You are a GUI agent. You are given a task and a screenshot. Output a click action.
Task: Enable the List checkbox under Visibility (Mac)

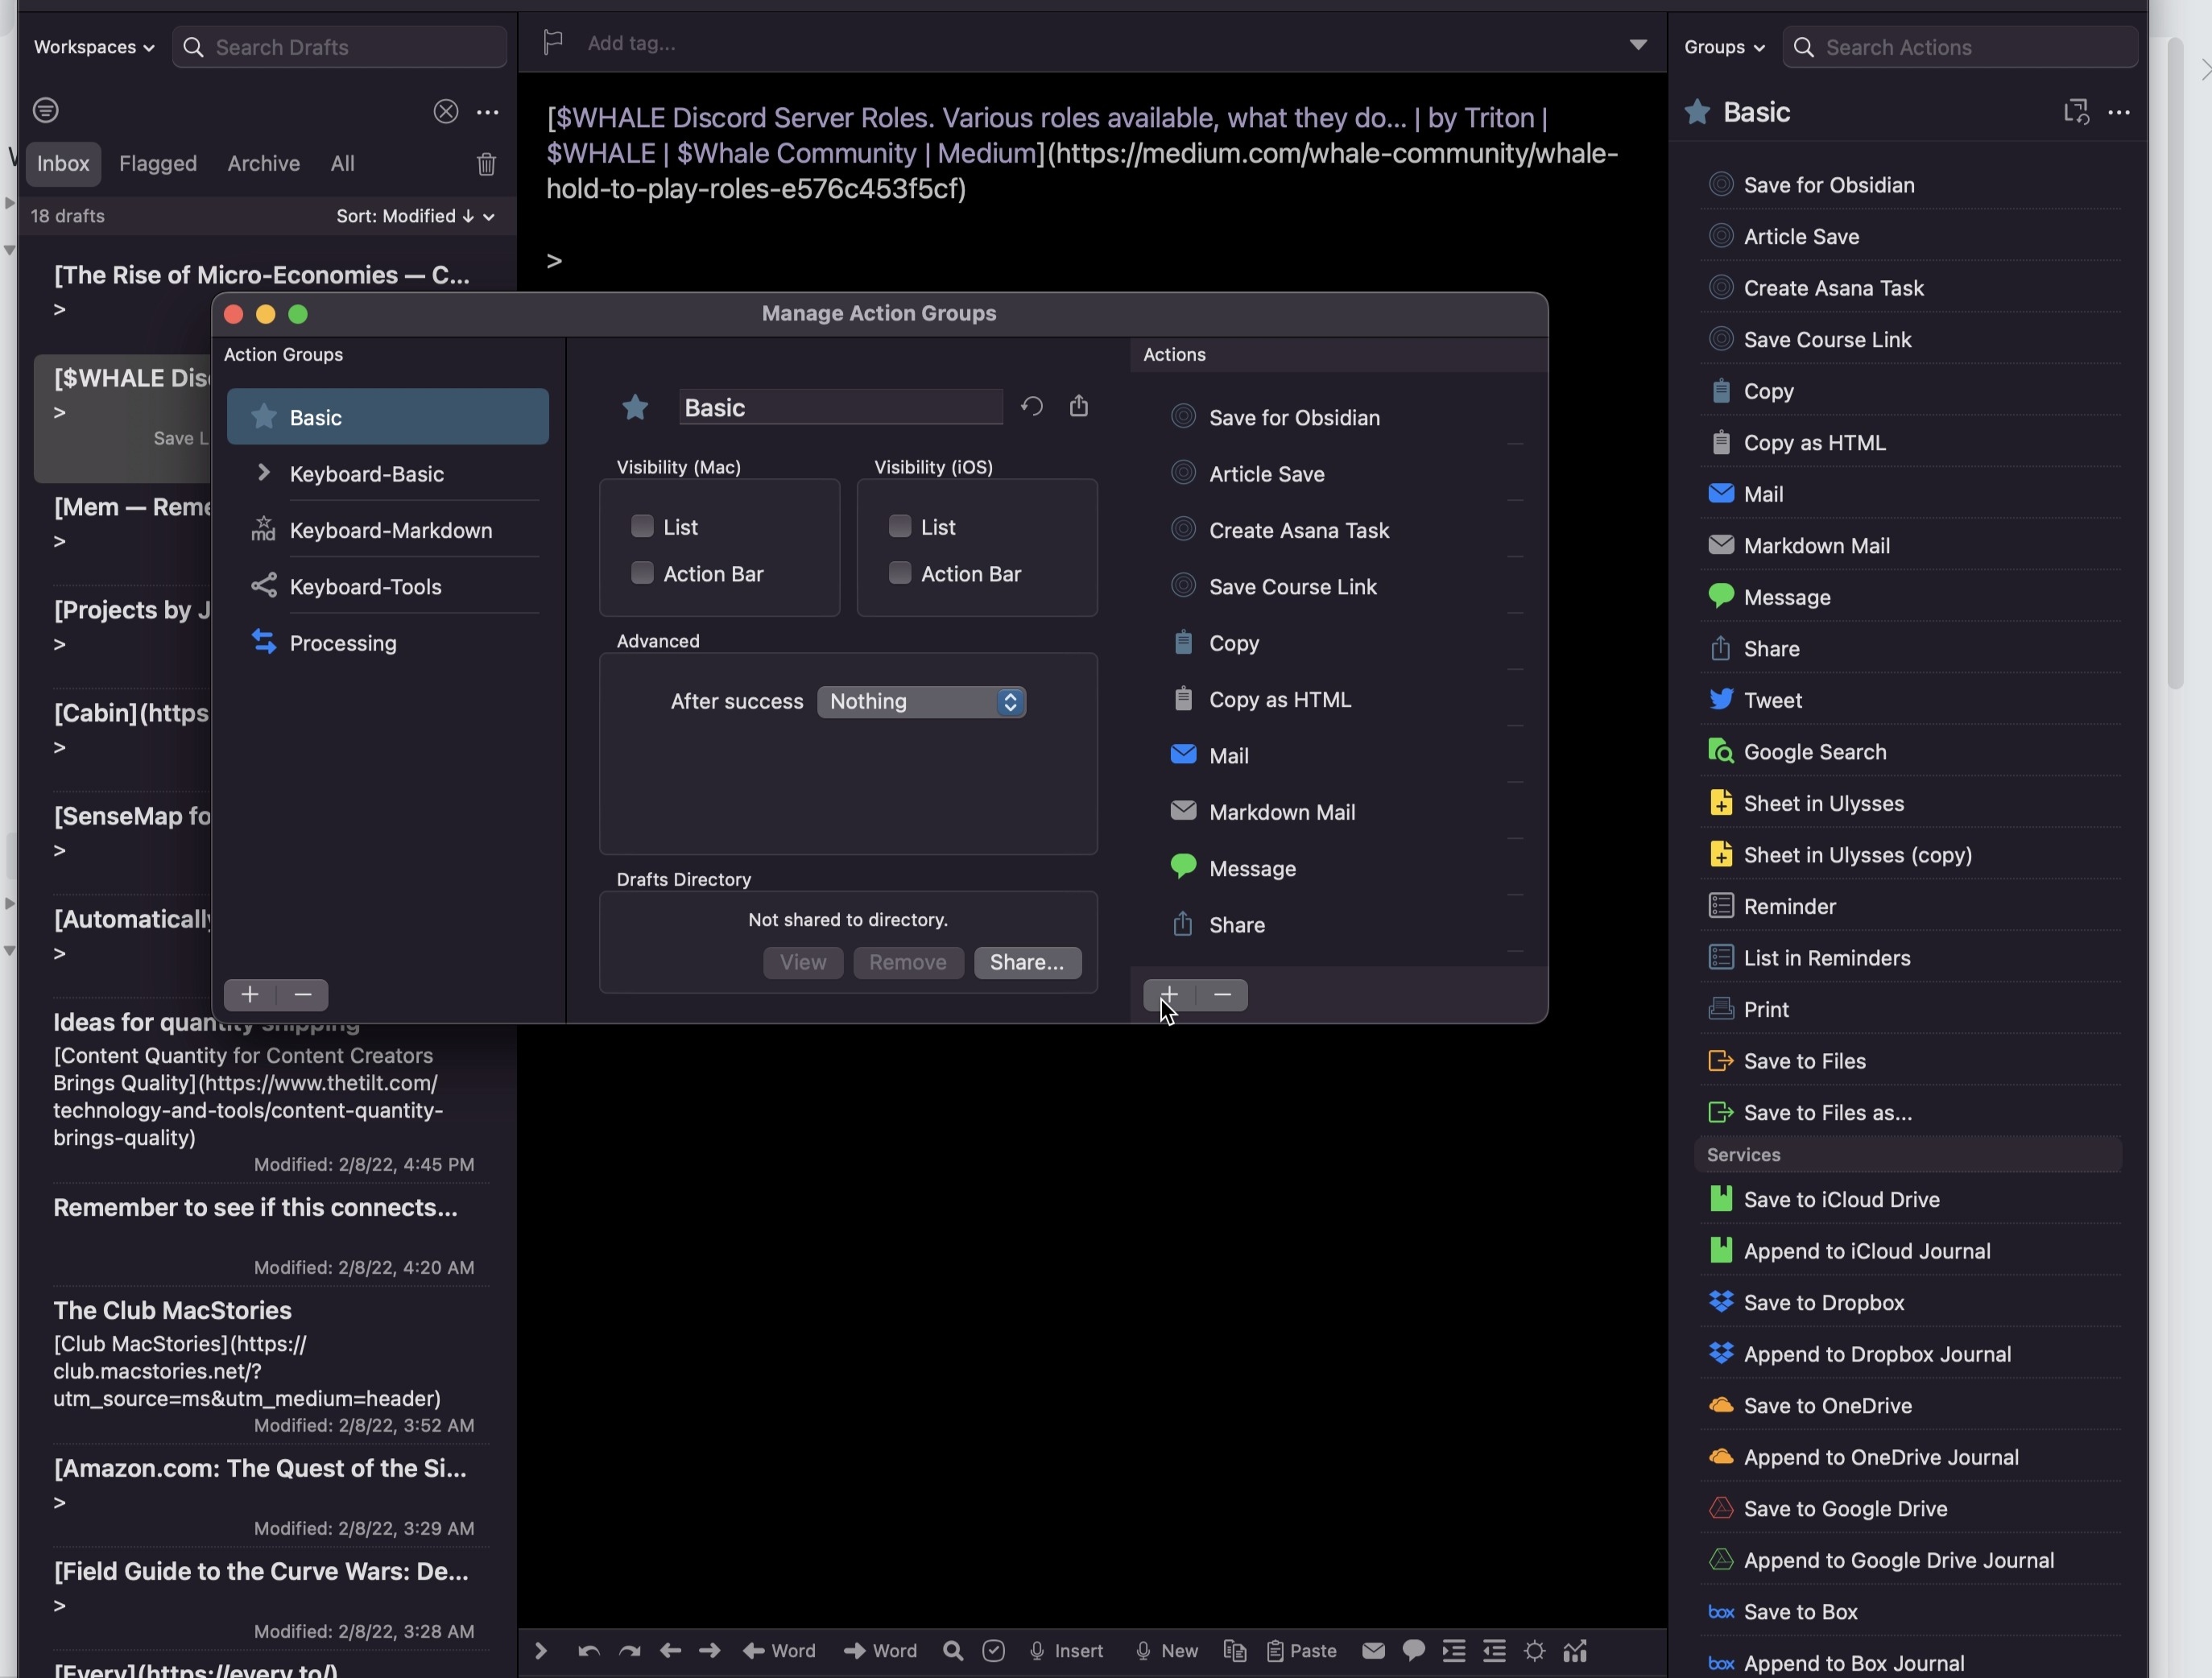[x=642, y=526]
